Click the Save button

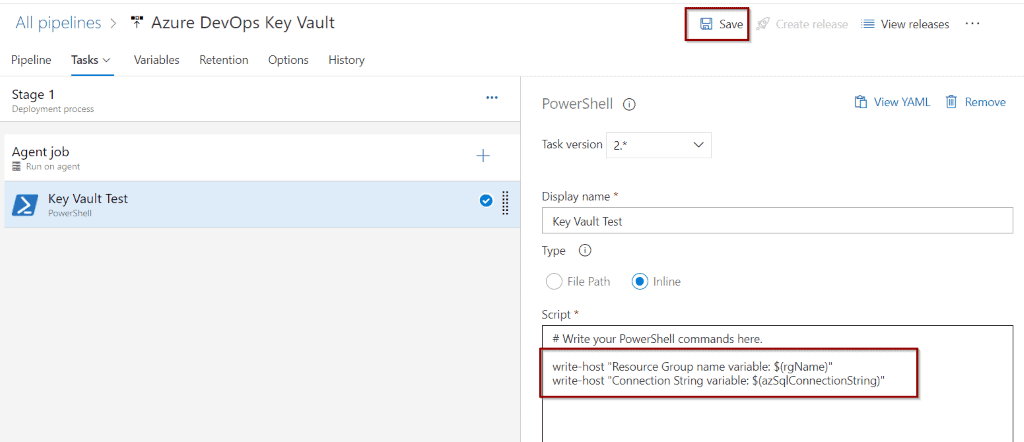[721, 24]
